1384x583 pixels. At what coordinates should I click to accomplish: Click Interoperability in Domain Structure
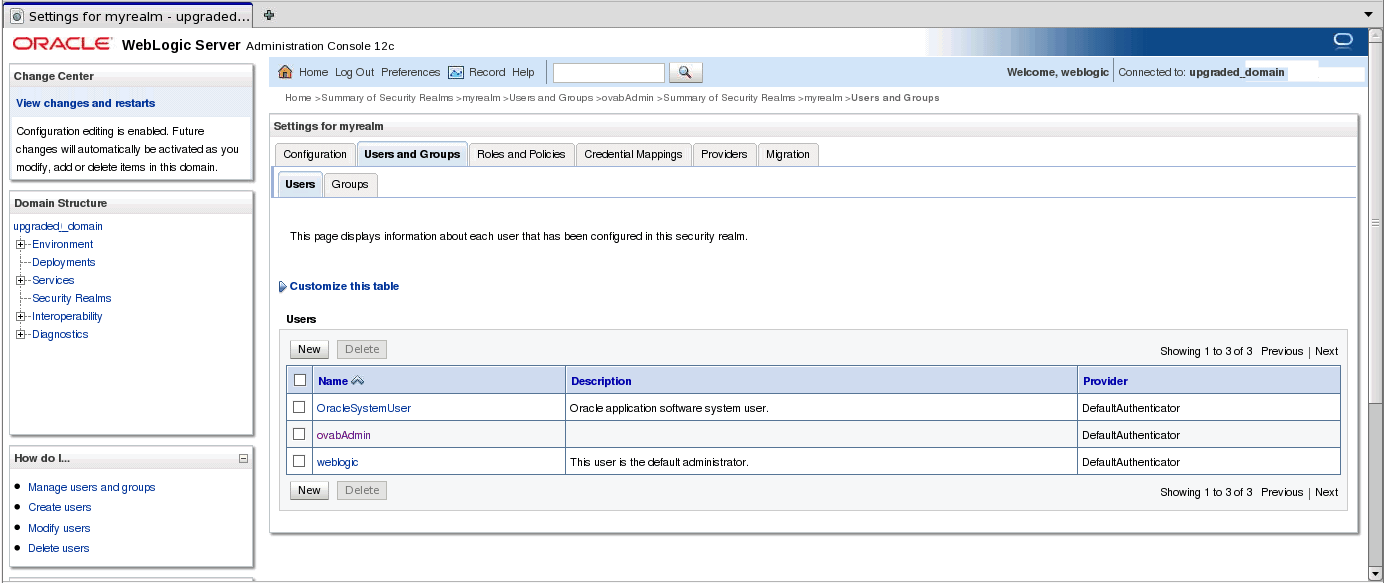(x=67, y=316)
